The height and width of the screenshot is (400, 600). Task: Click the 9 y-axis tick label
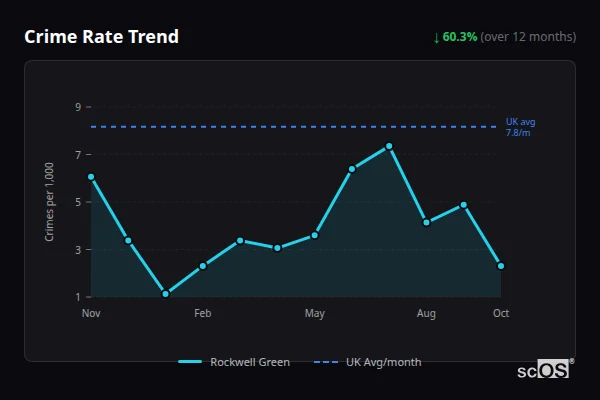coord(78,107)
